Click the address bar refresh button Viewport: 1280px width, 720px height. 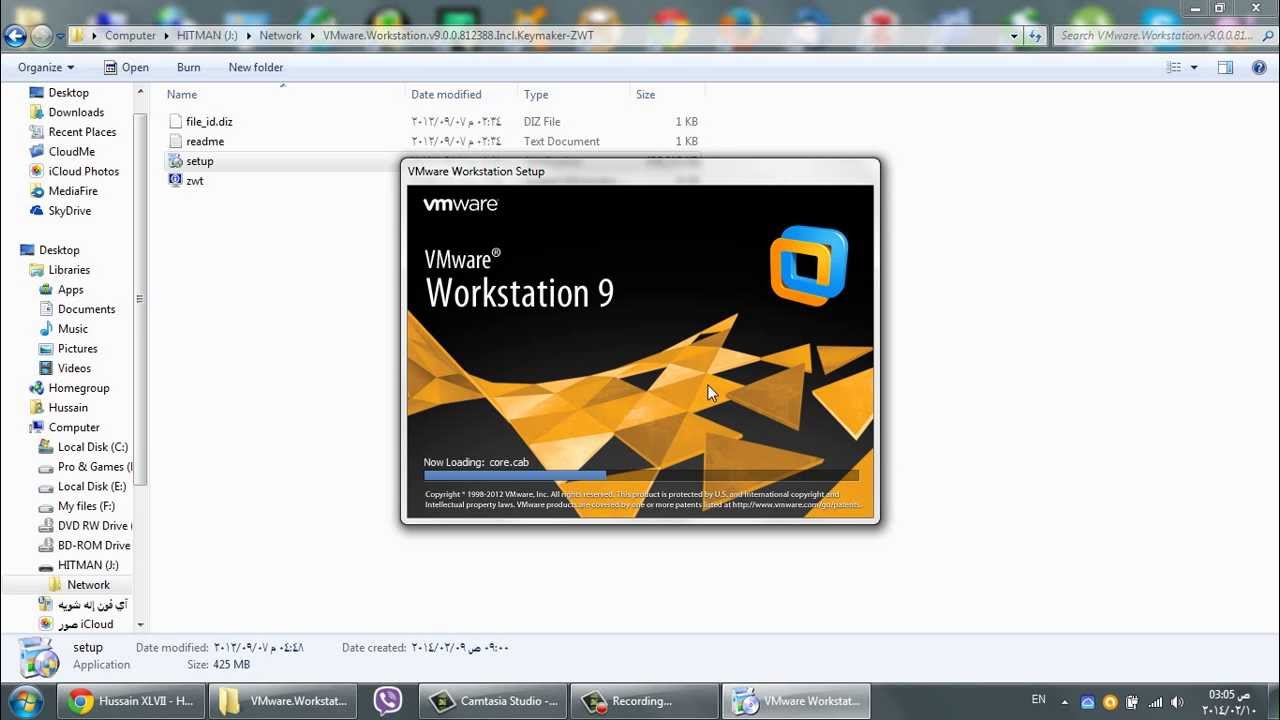pyautogui.click(x=1035, y=36)
